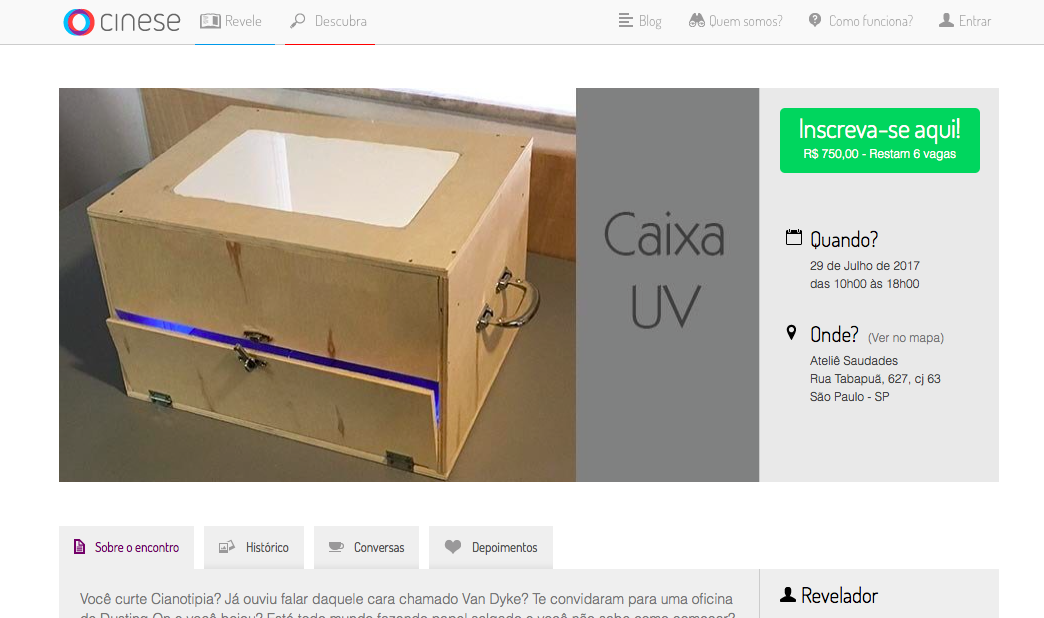Screen dimensions: 1044x618
Task: Click the Blog lines icon
Action: [x=625, y=21]
